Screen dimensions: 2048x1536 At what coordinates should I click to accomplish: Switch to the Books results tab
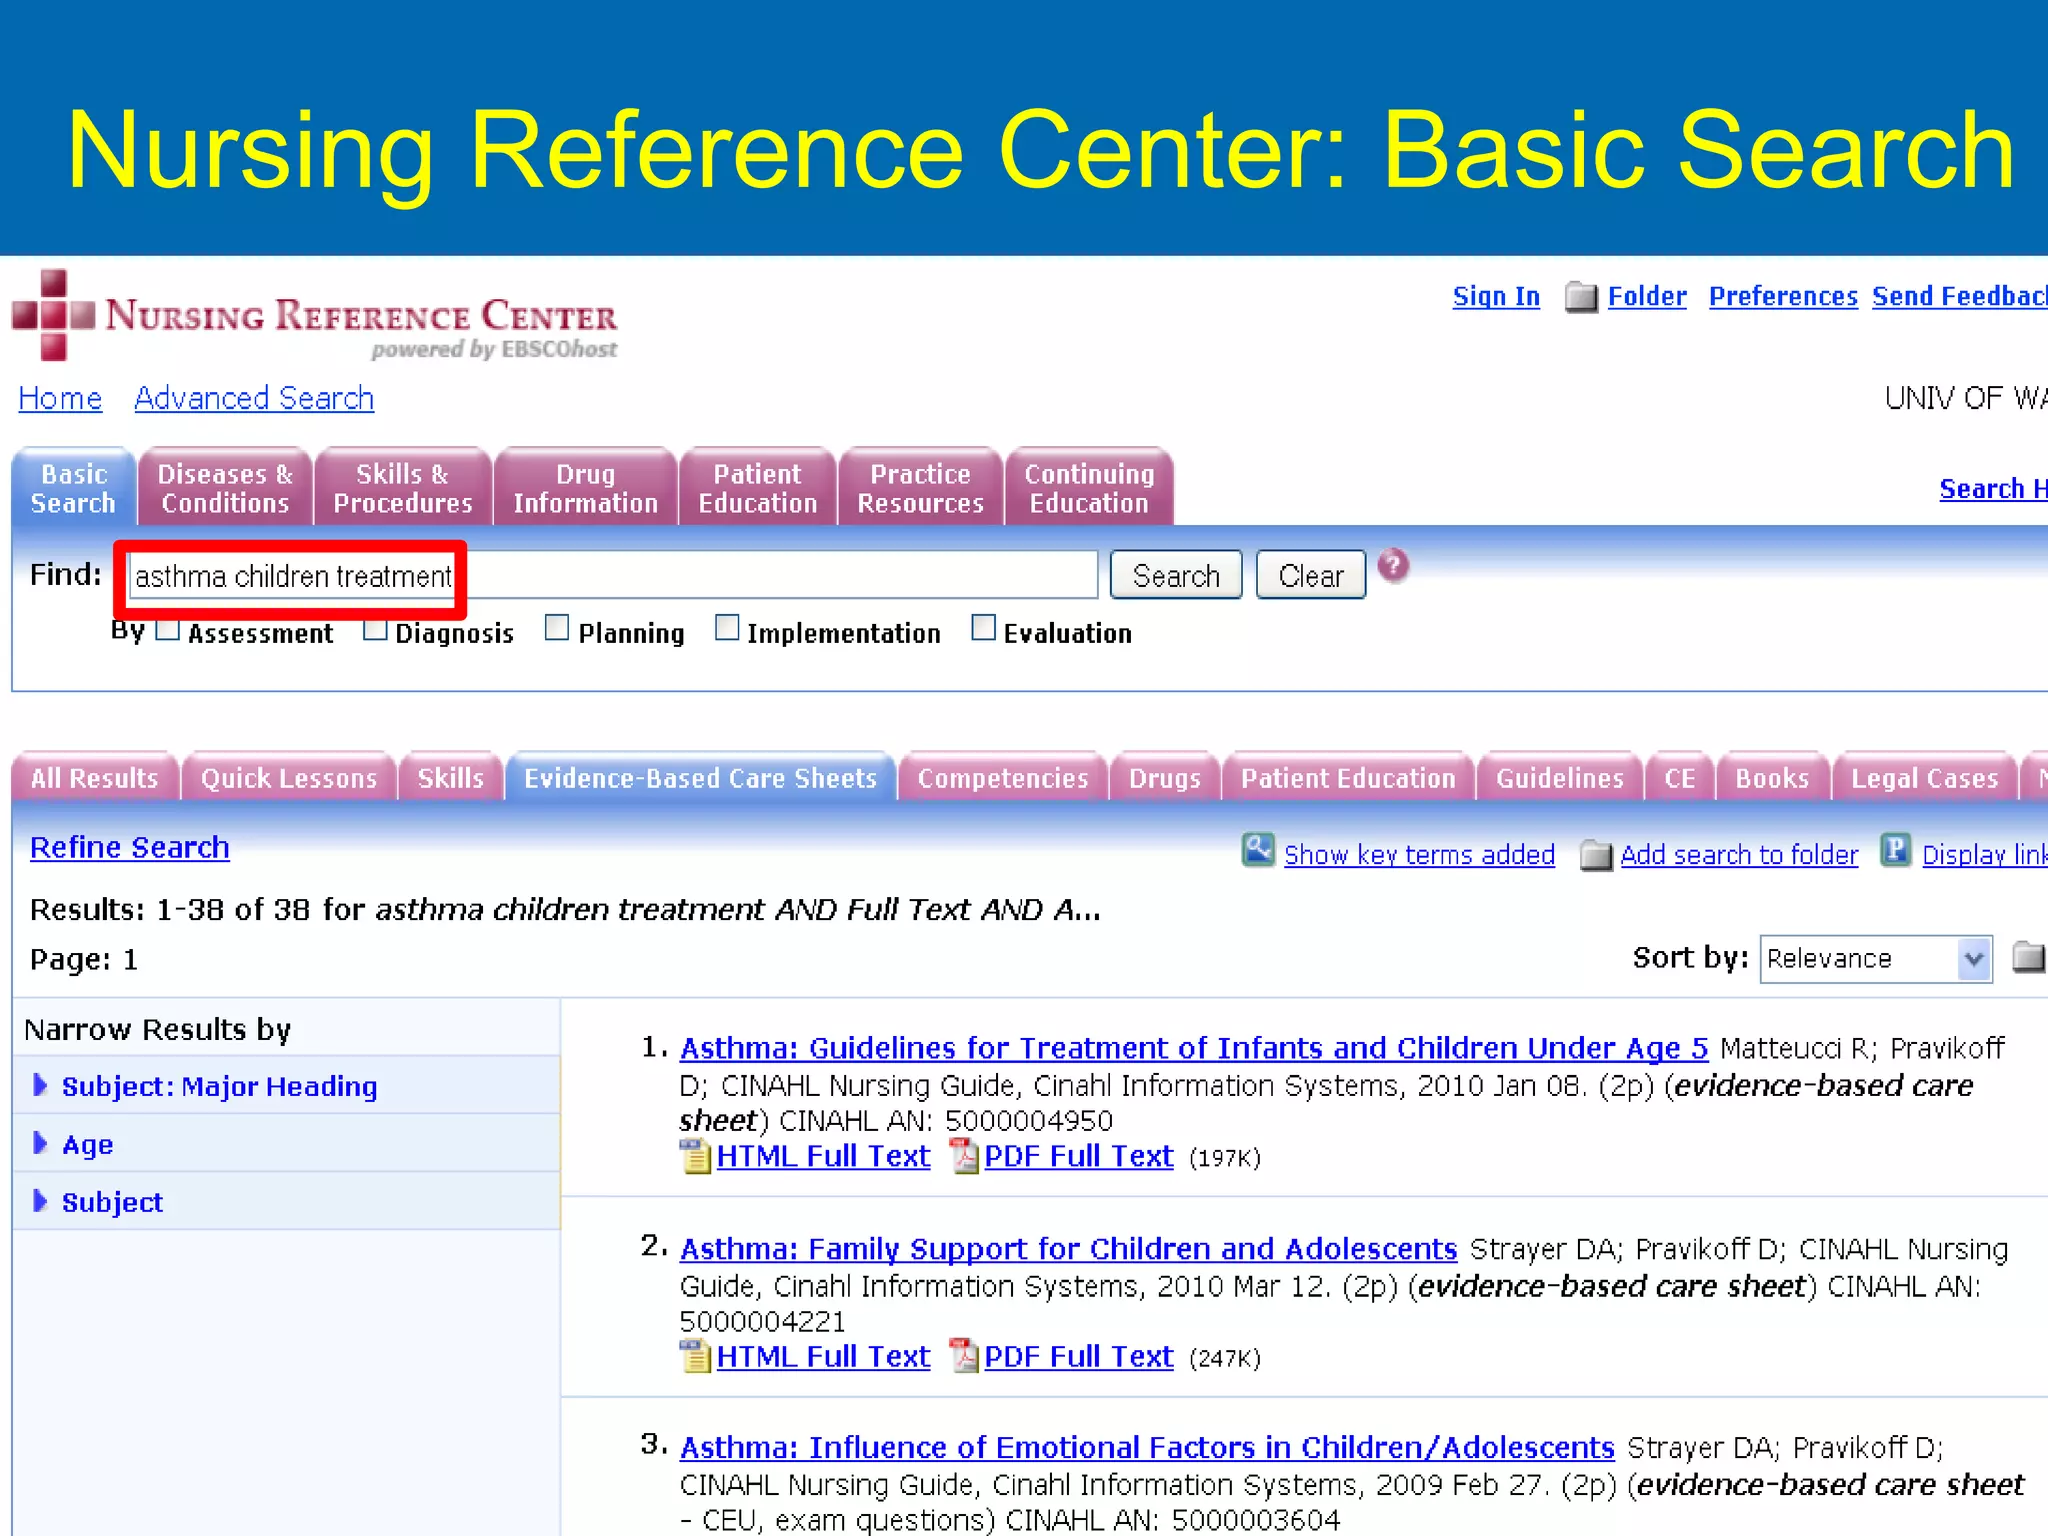(x=1772, y=778)
